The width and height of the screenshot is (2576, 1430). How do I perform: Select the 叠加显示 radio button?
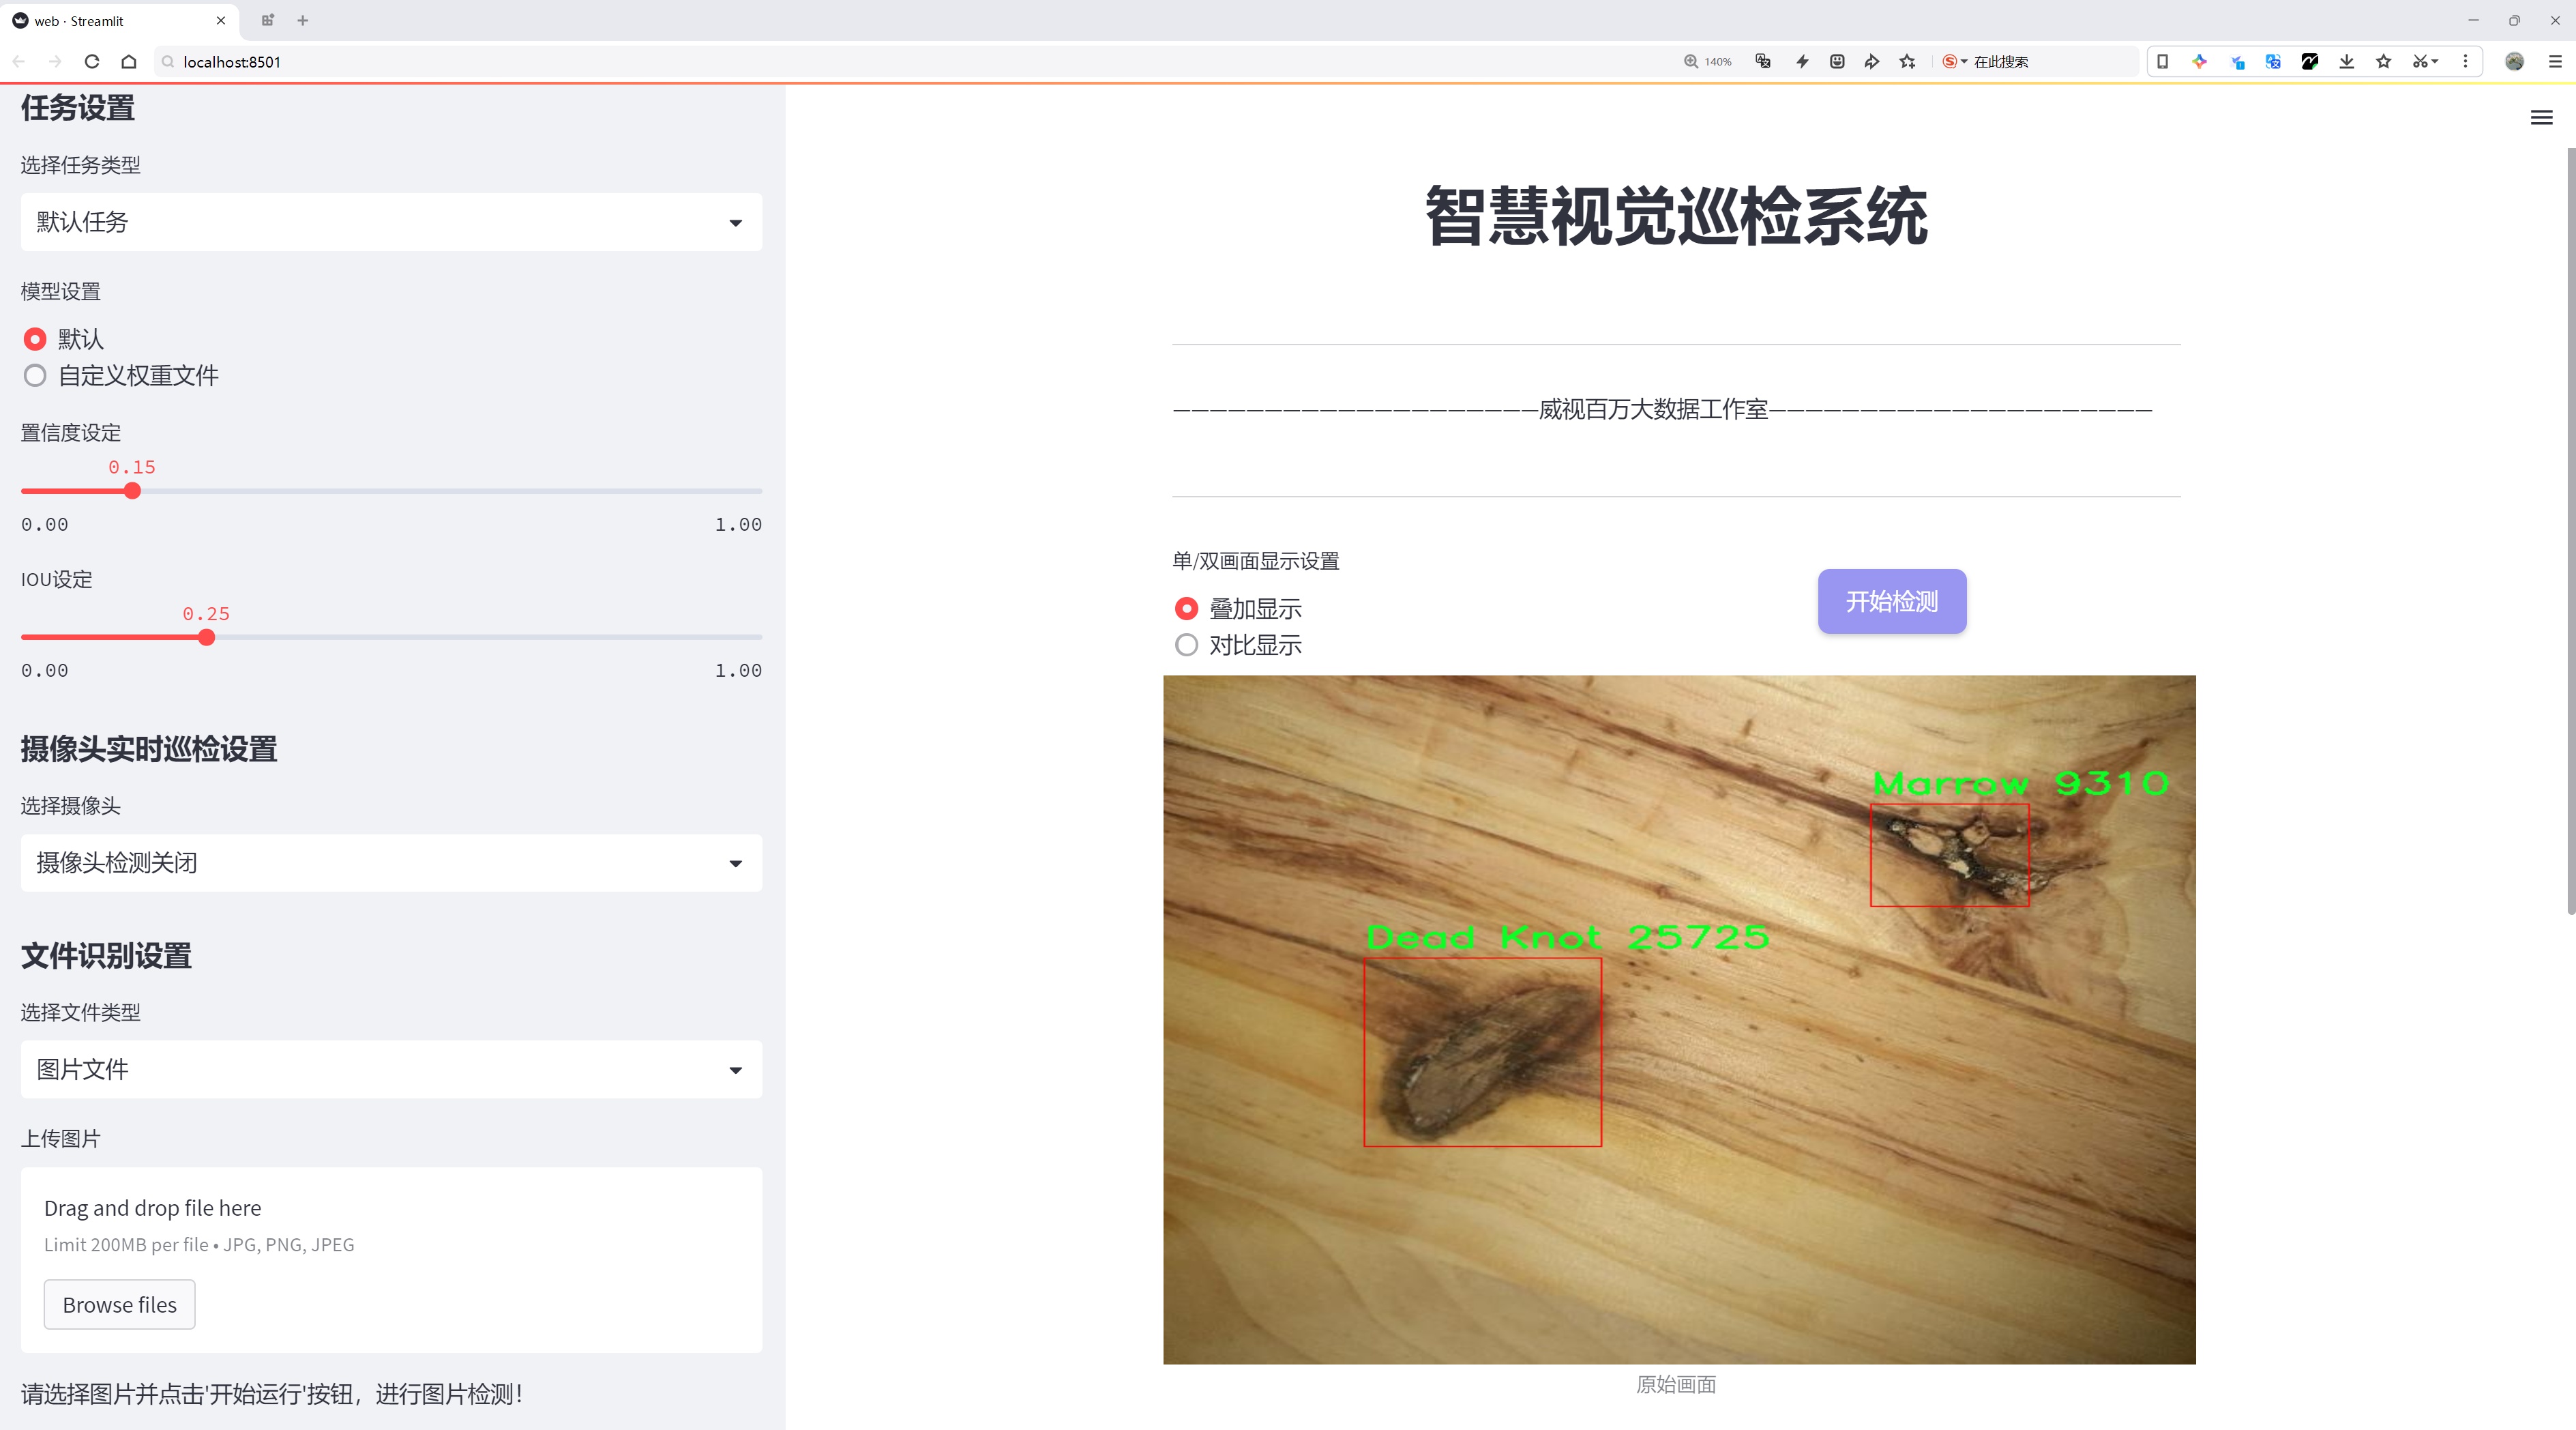pyautogui.click(x=1186, y=608)
